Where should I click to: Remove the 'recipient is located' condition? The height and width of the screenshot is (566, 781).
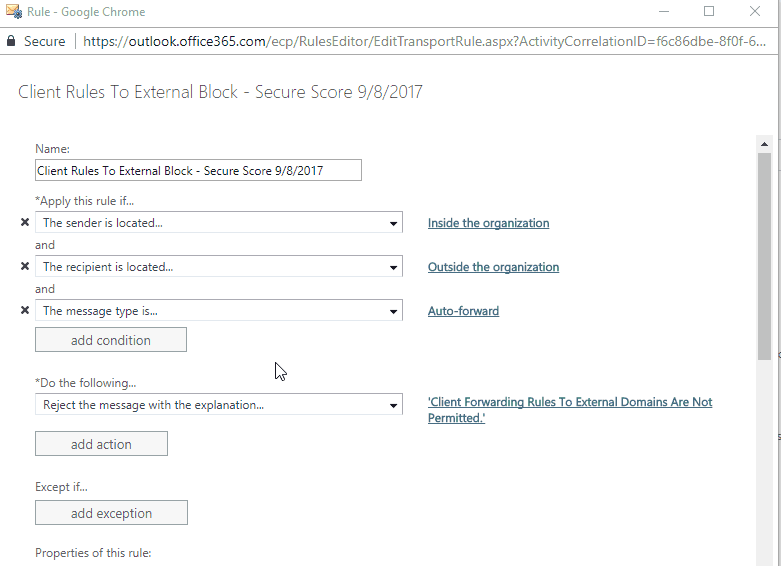tap(25, 266)
